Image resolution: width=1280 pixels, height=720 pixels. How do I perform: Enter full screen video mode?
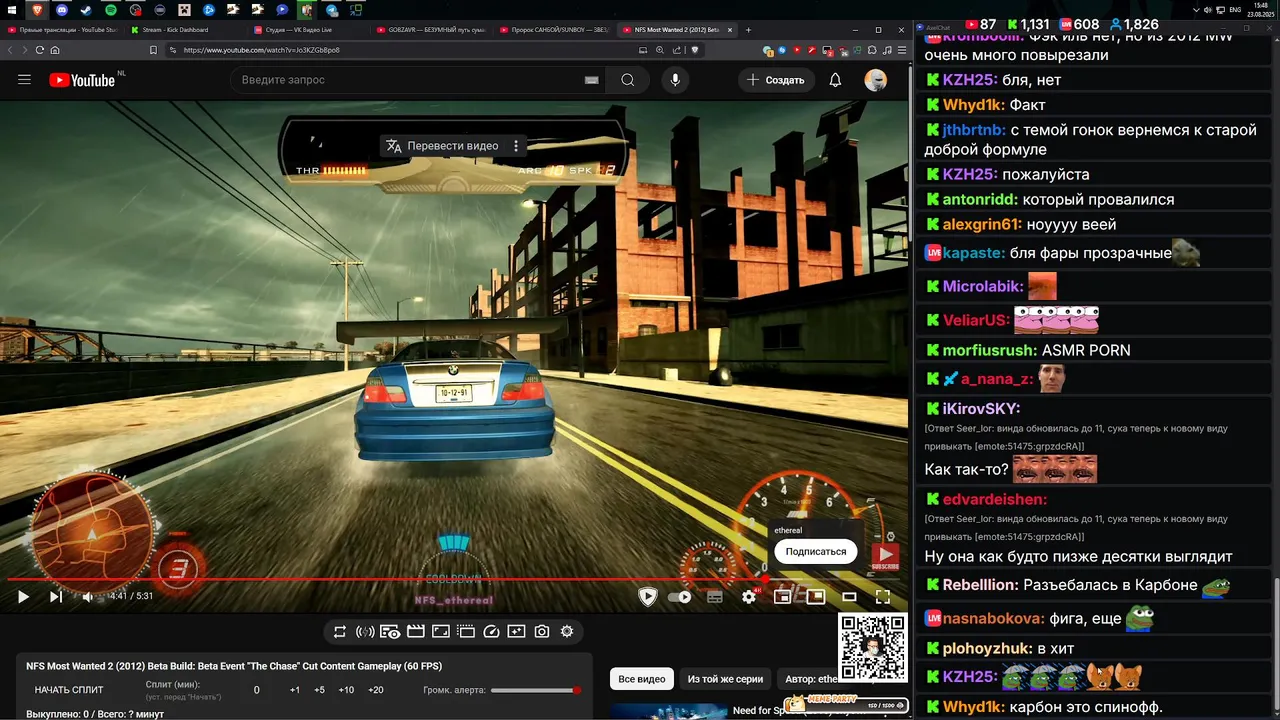[x=883, y=597]
